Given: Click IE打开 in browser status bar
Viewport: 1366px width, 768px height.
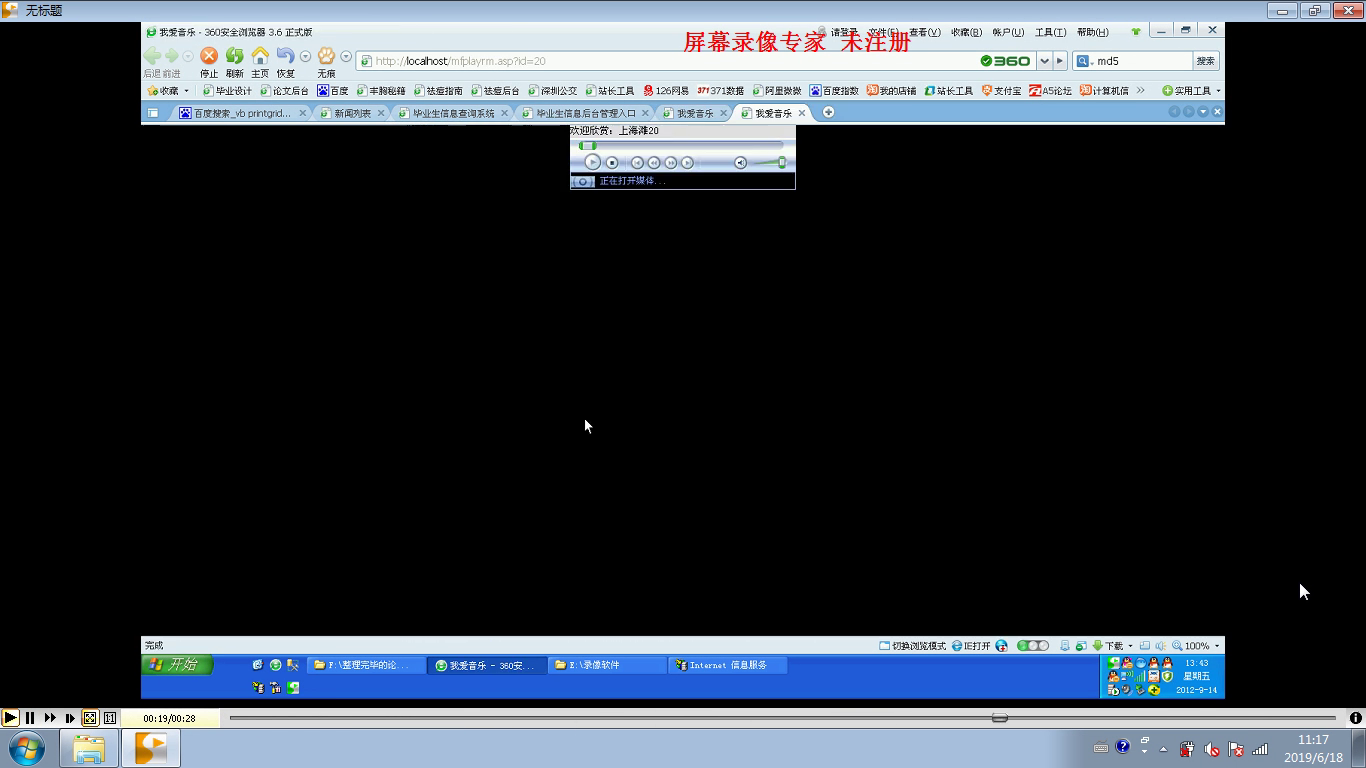Looking at the screenshot, I should [971, 646].
